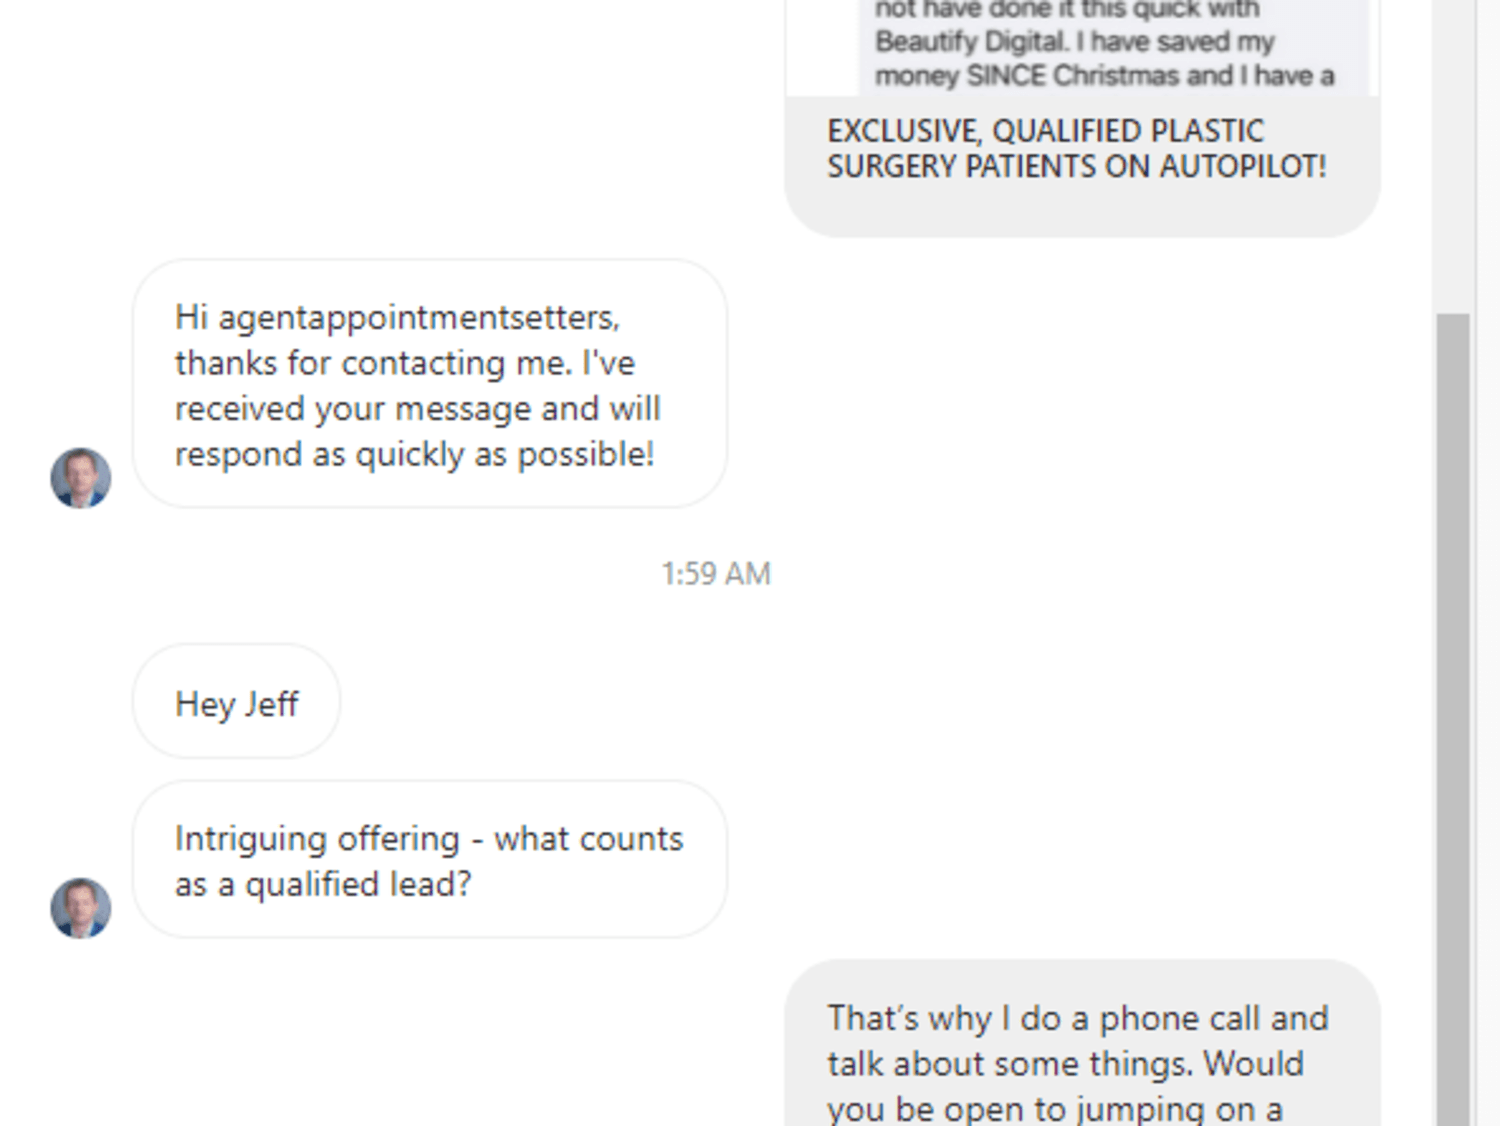The height and width of the screenshot is (1126, 1500).
Task: Click the "as a qualified lead?" text line
Action: tap(323, 884)
